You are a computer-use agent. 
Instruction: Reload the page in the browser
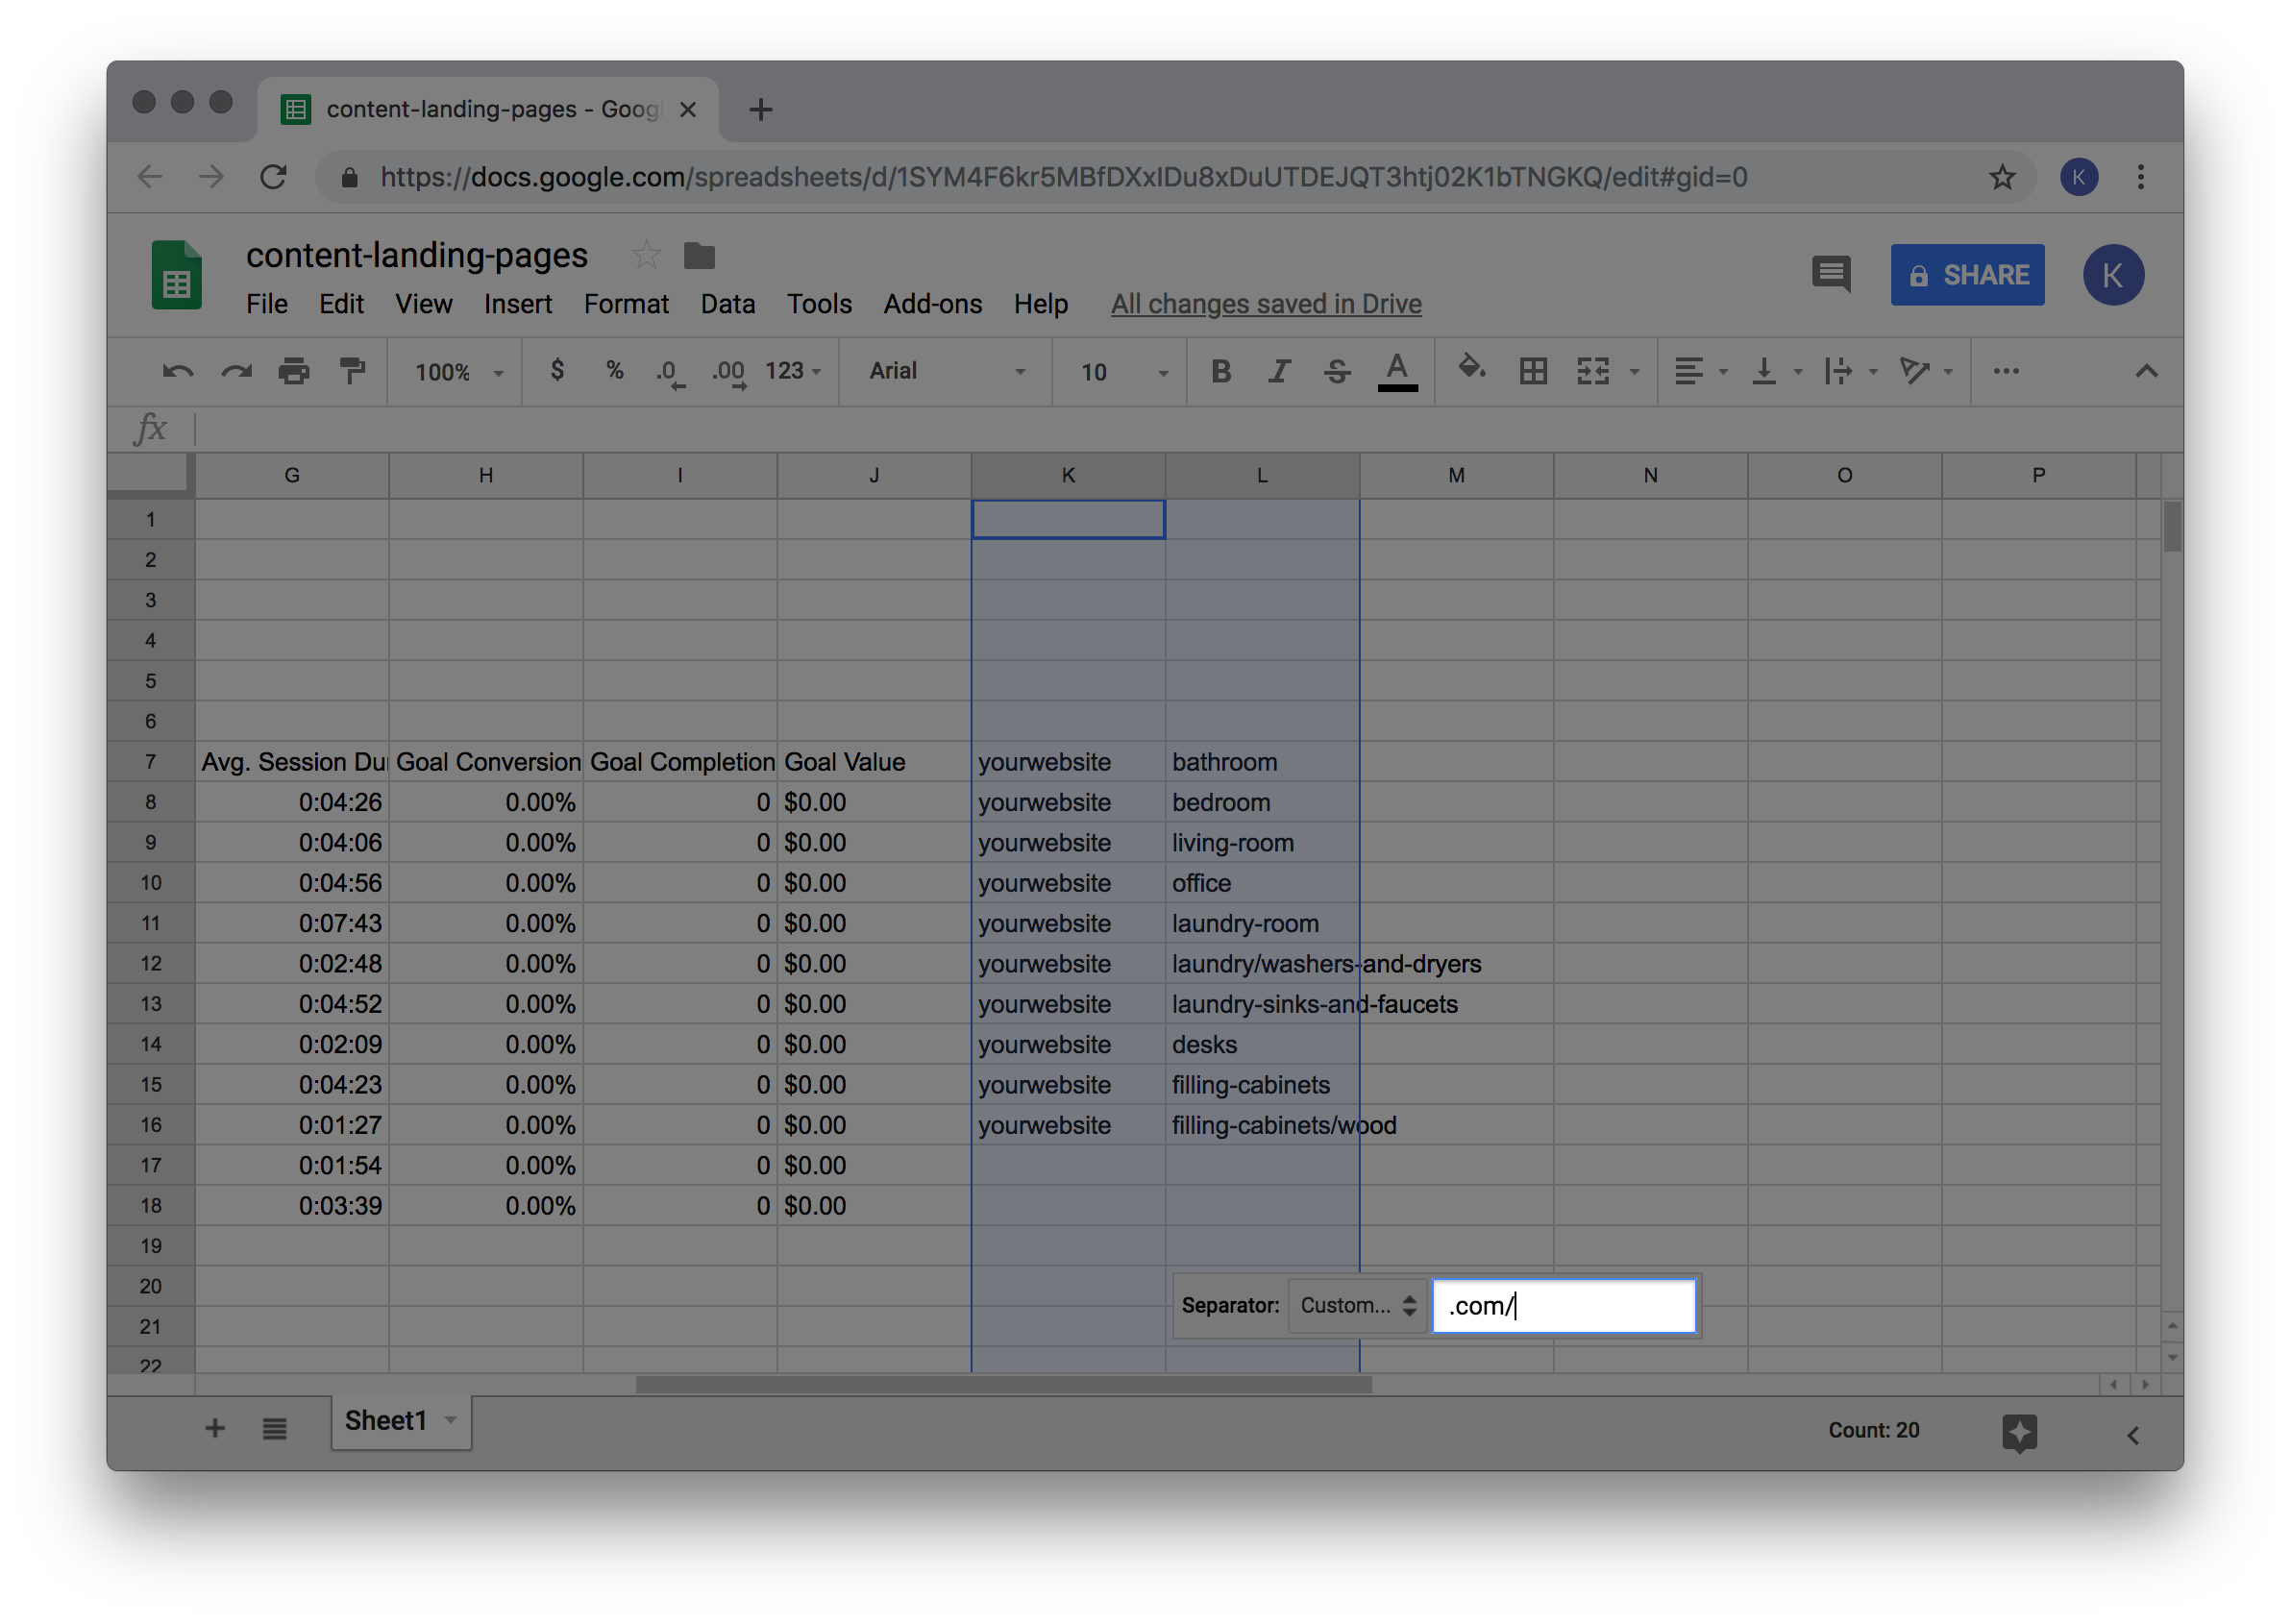[x=273, y=177]
